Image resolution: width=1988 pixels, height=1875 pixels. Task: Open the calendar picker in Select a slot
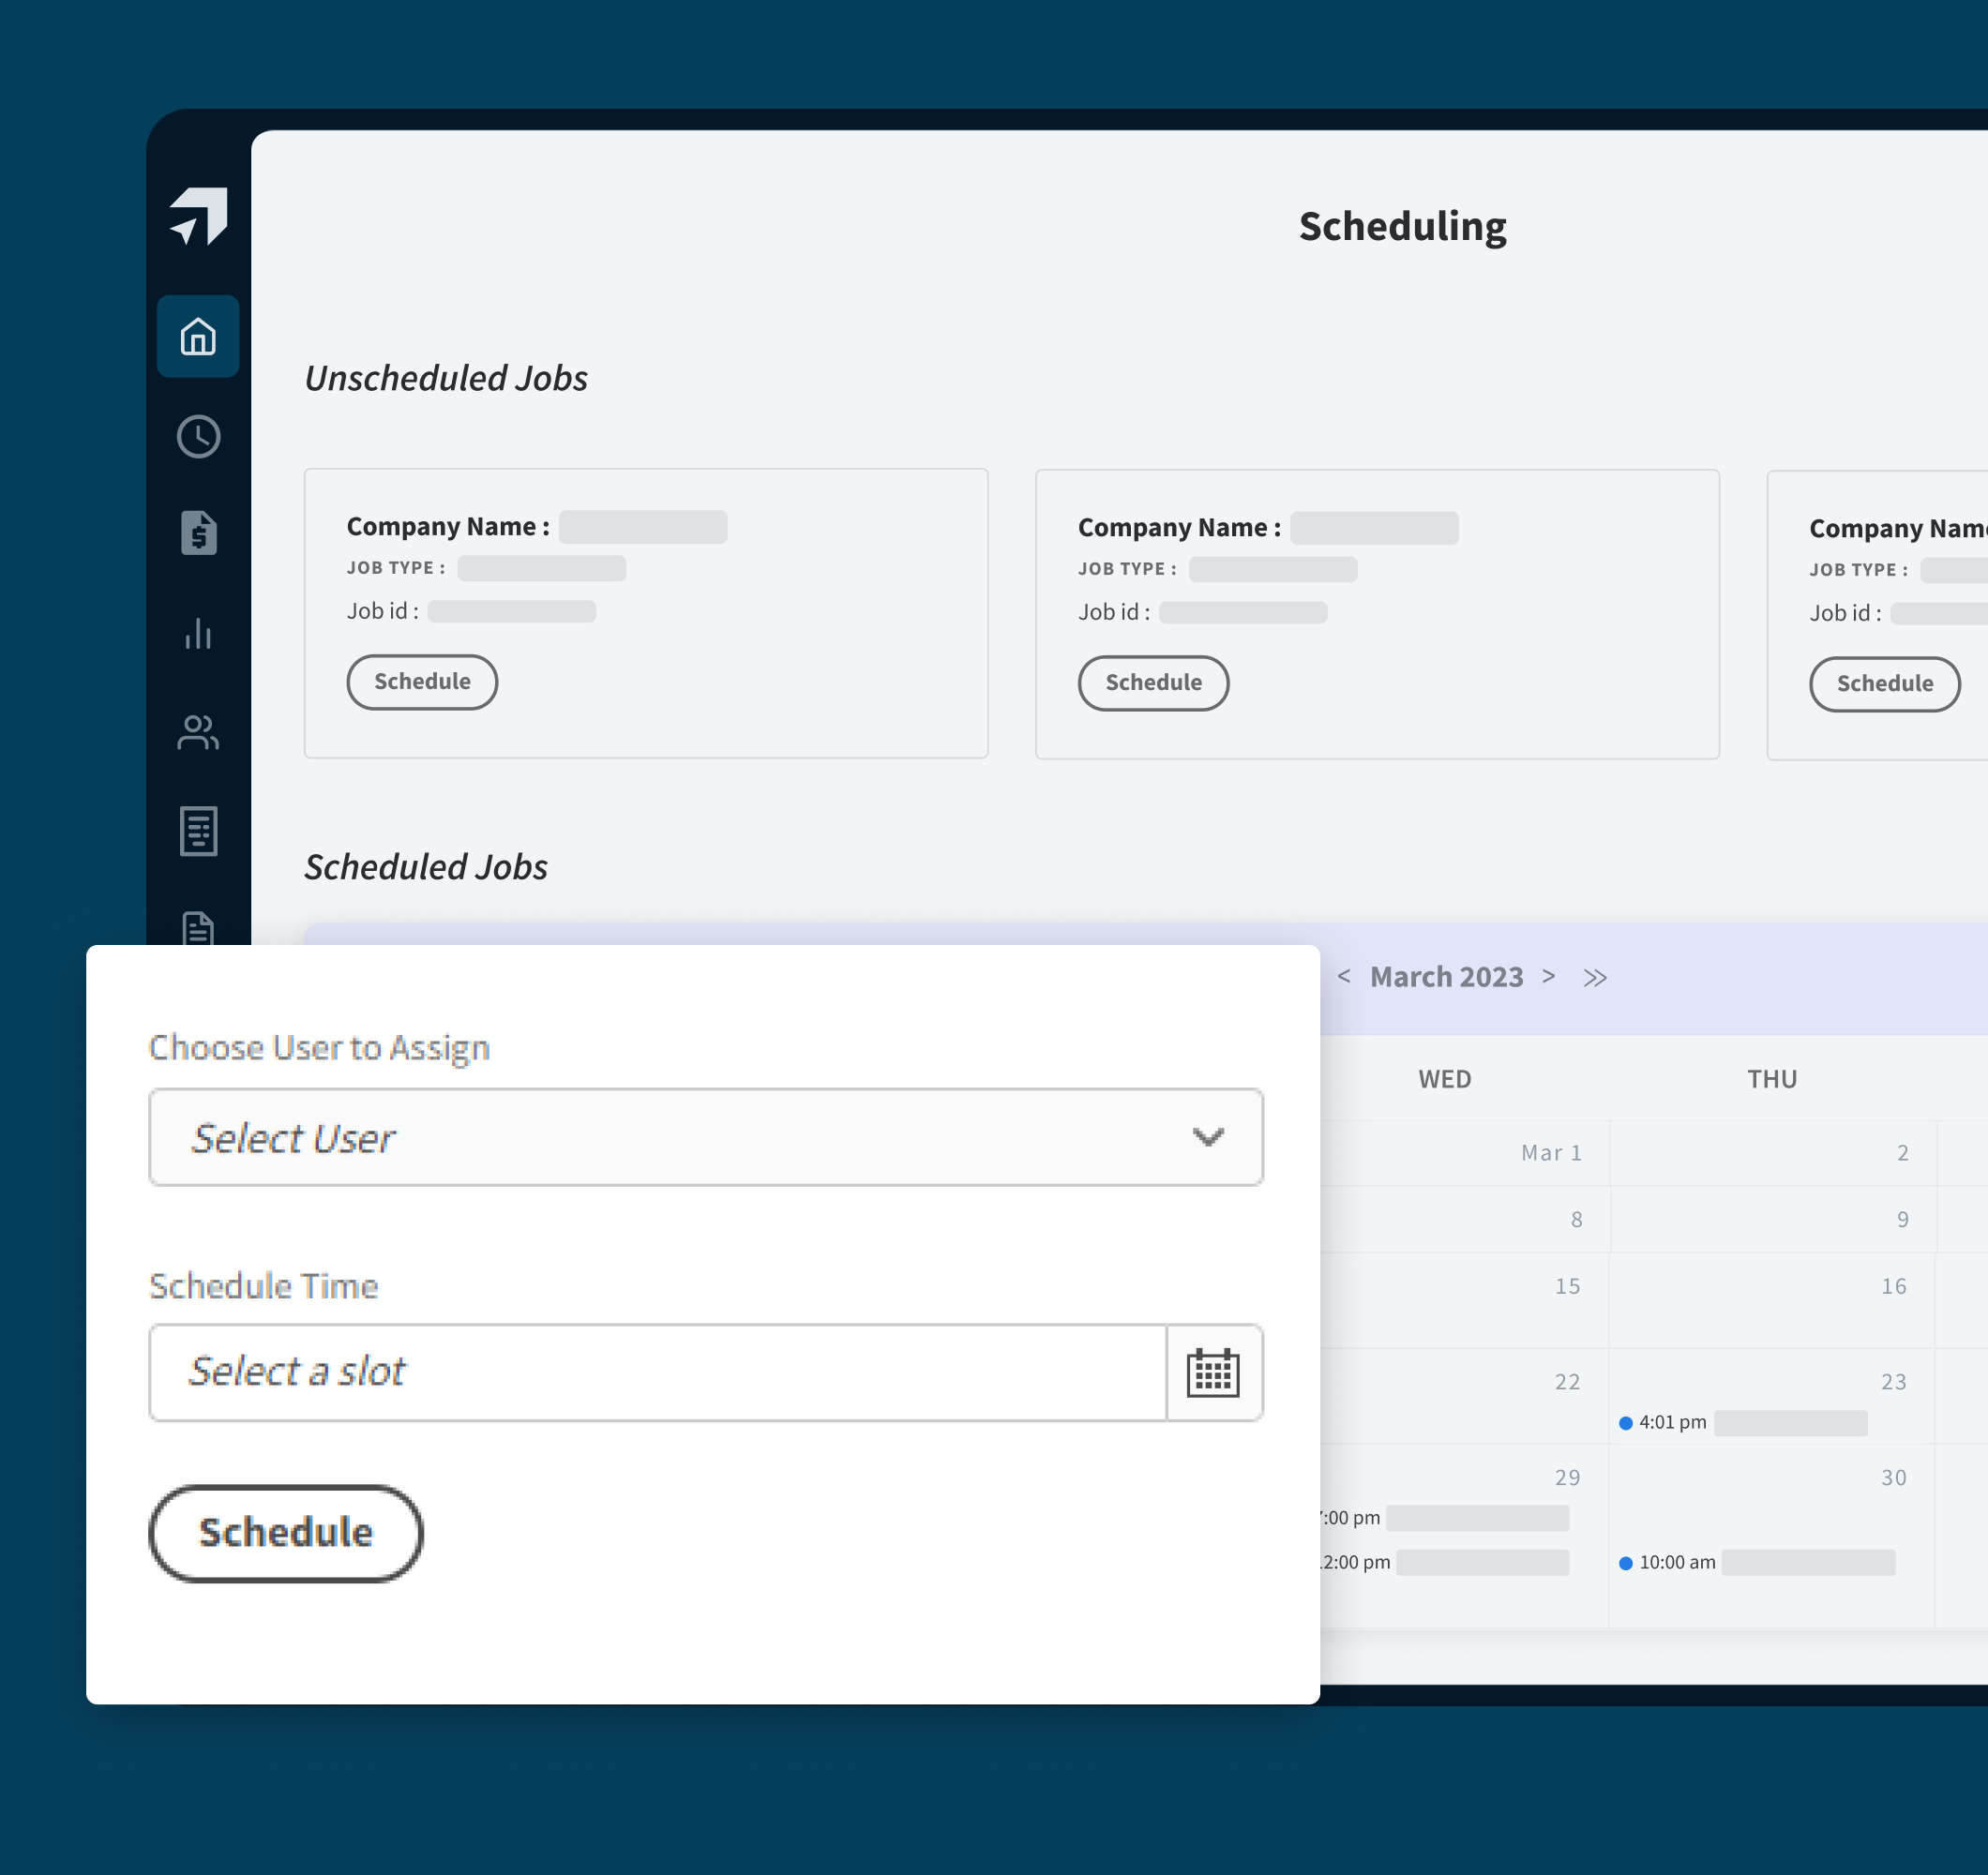click(1213, 1373)
